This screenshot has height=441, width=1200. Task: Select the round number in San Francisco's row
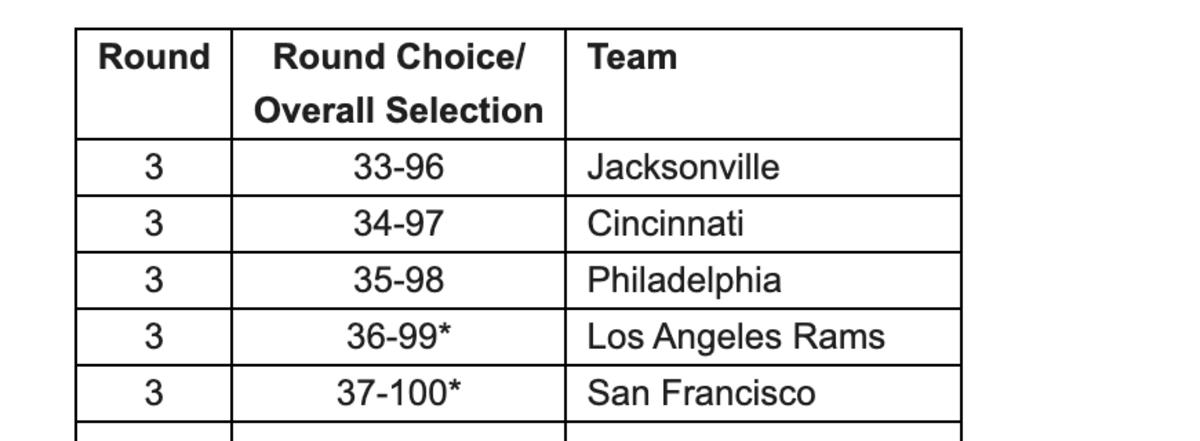click(153, 393)
